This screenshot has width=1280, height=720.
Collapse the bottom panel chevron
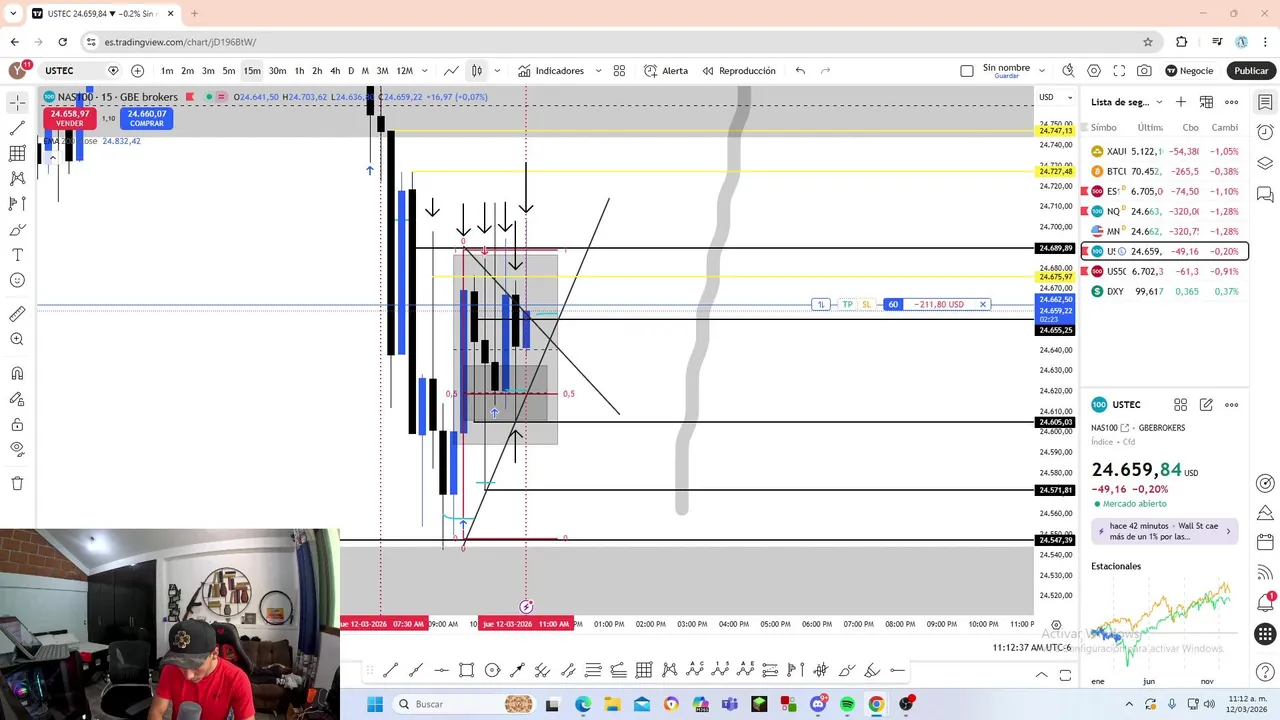1041,675
